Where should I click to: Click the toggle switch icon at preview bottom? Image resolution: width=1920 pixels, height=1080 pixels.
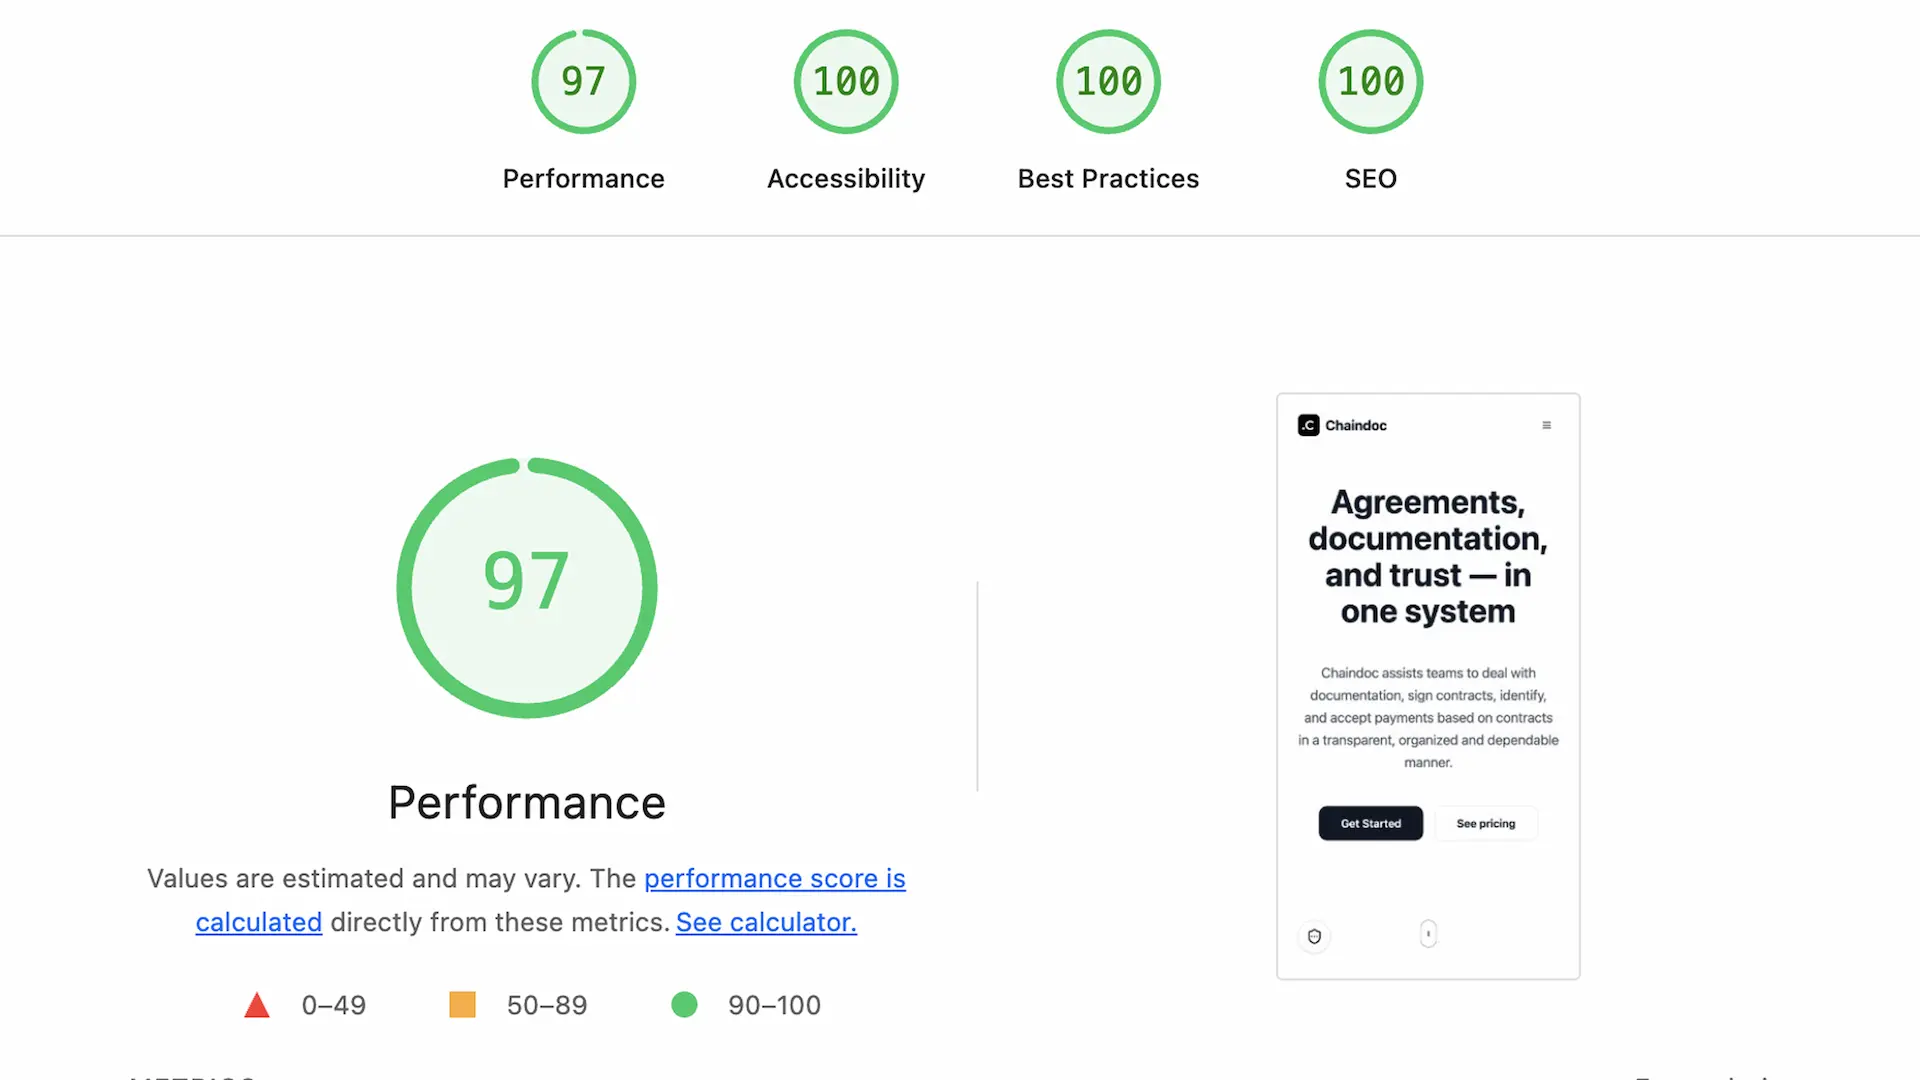(1428, 934)
